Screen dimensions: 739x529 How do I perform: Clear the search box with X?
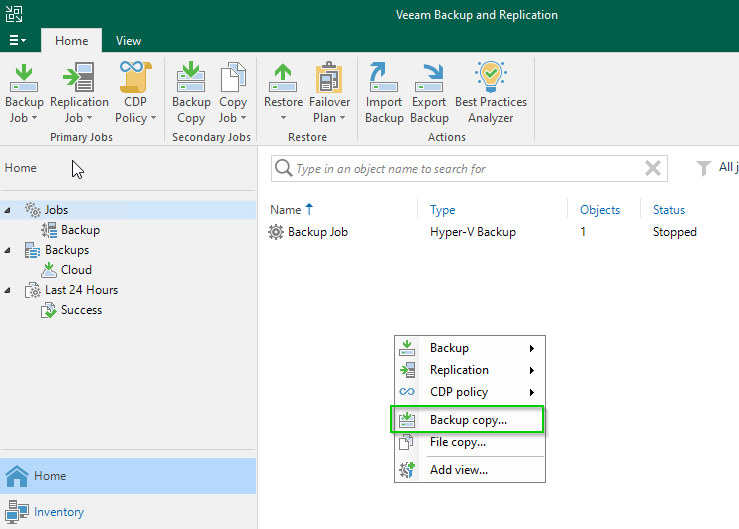(653, 168)
